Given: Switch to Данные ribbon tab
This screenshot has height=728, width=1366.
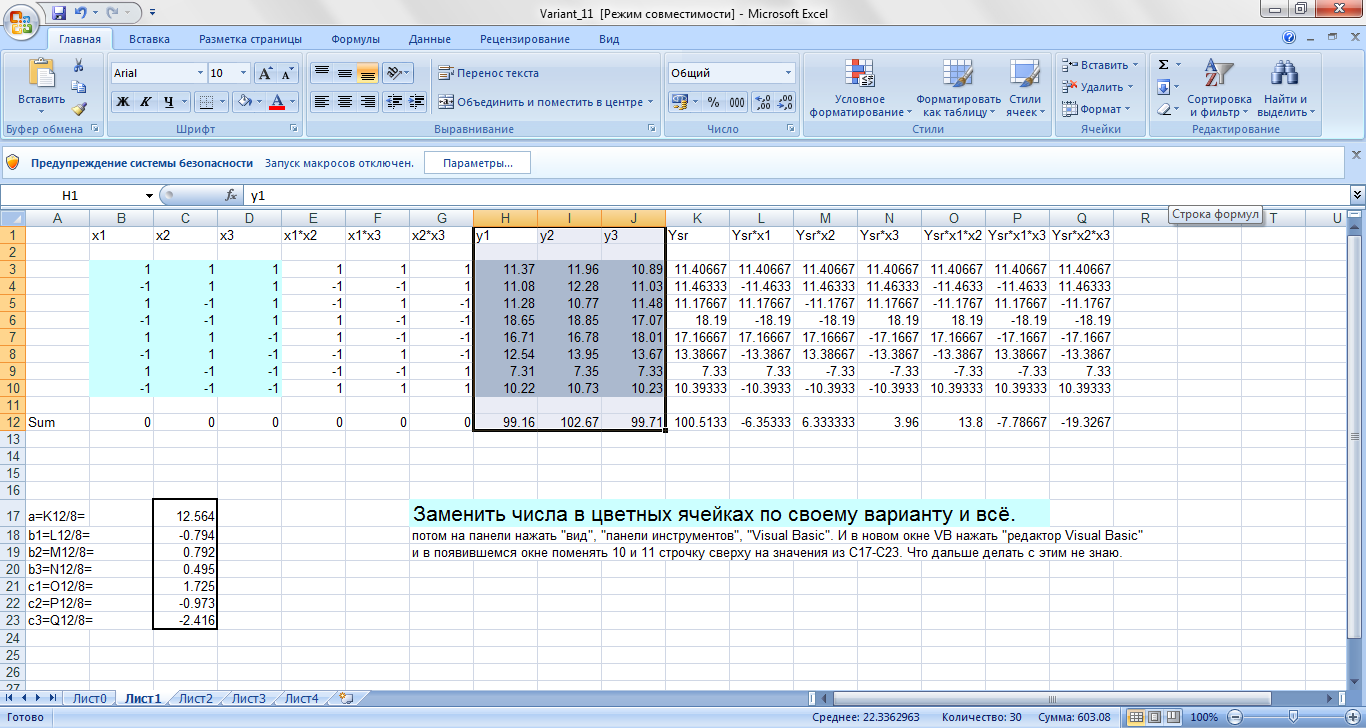Looking at the screenshot, I should click(429, 39).
